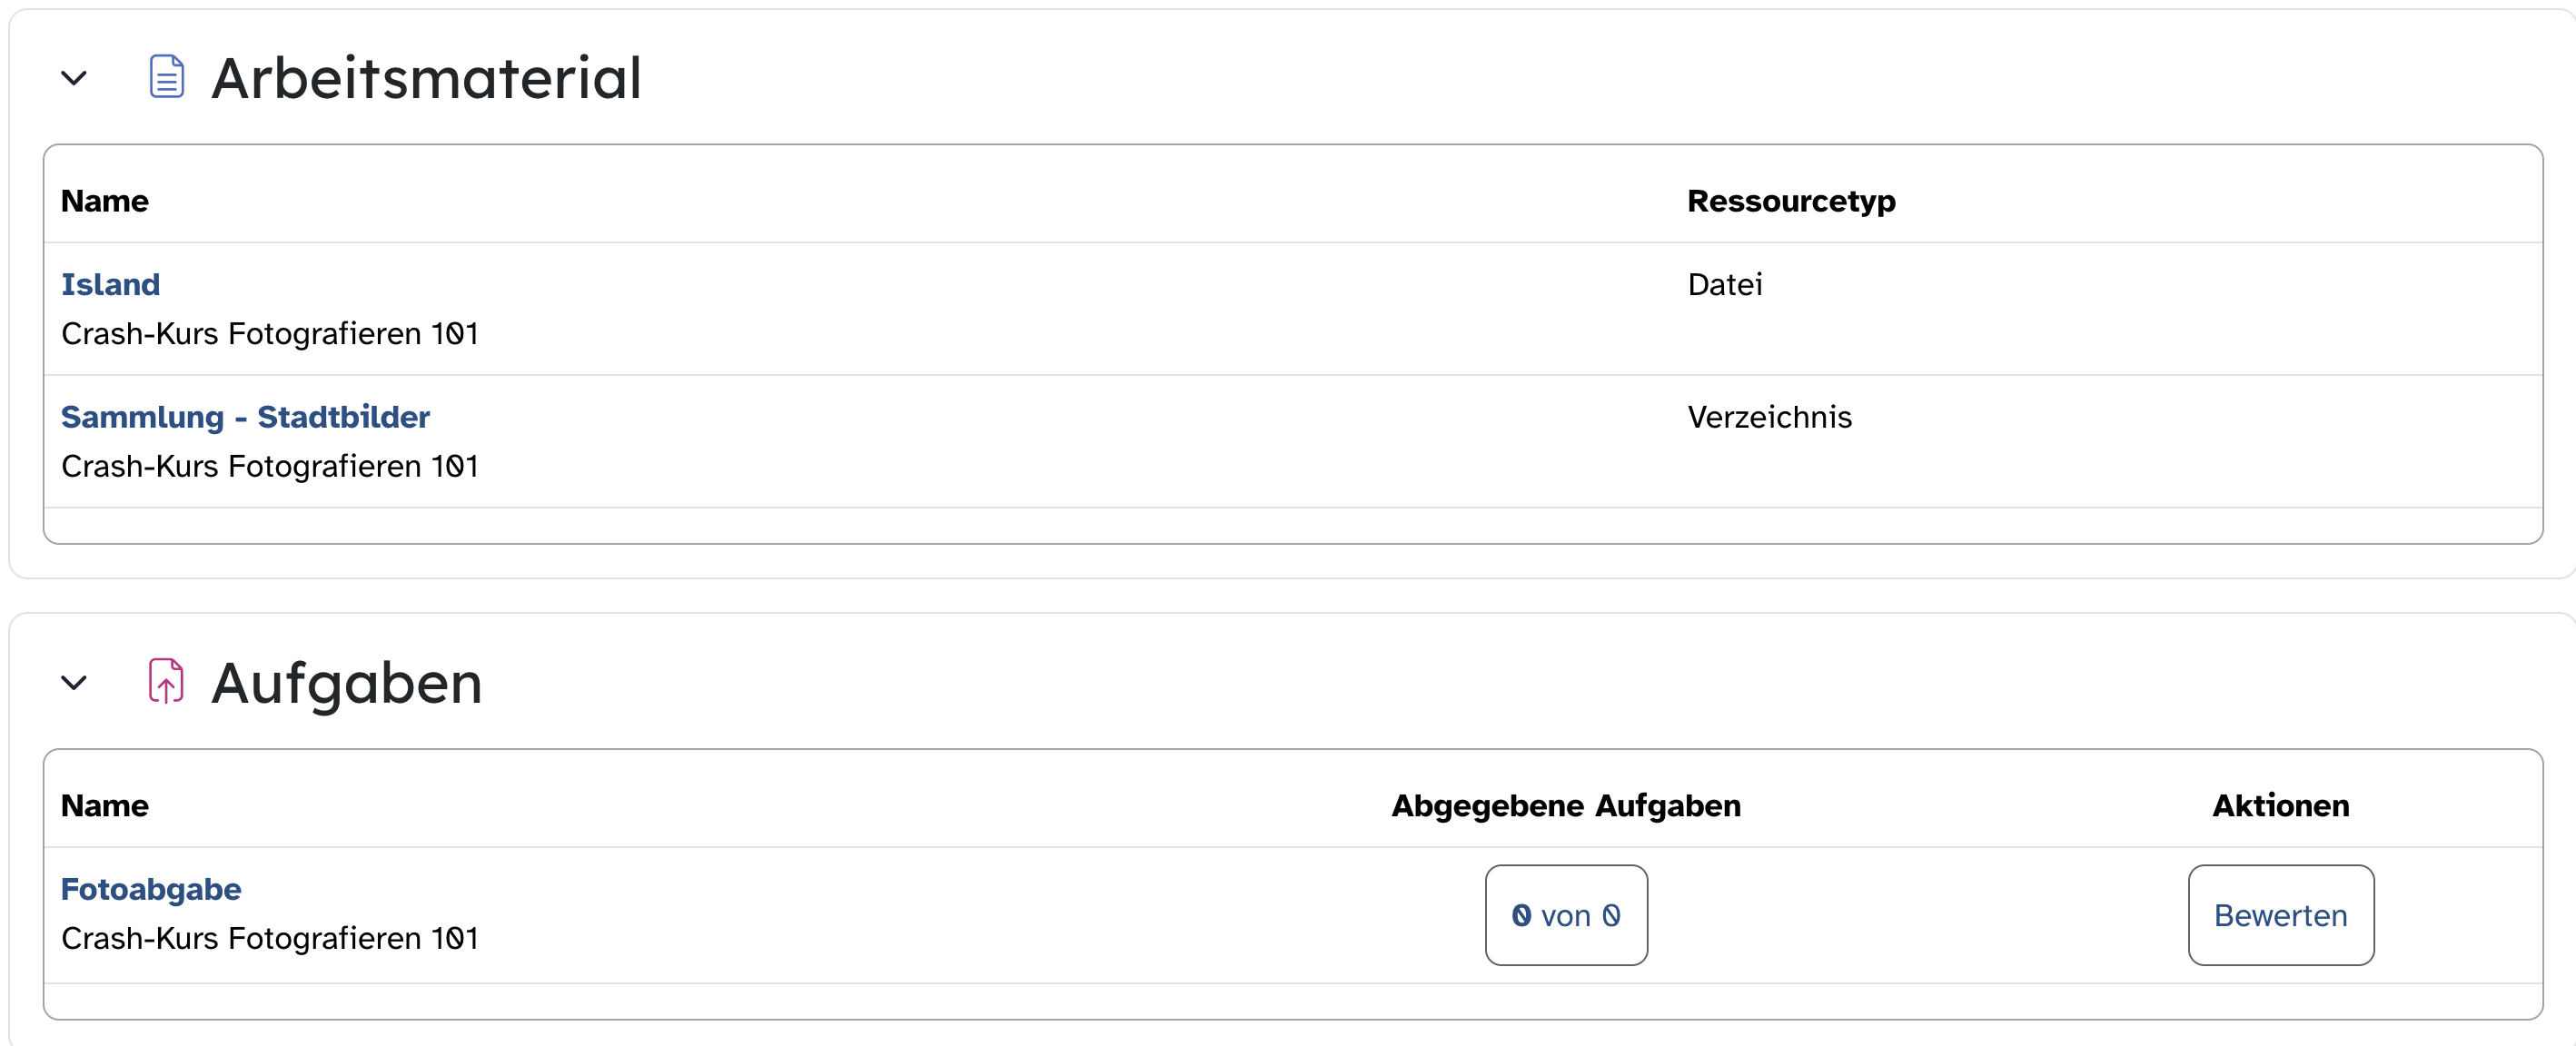Viewport: 2576px width, 1046px height.
Task: Click the 0 von 0 submissions button
Action: [1566, 915]
